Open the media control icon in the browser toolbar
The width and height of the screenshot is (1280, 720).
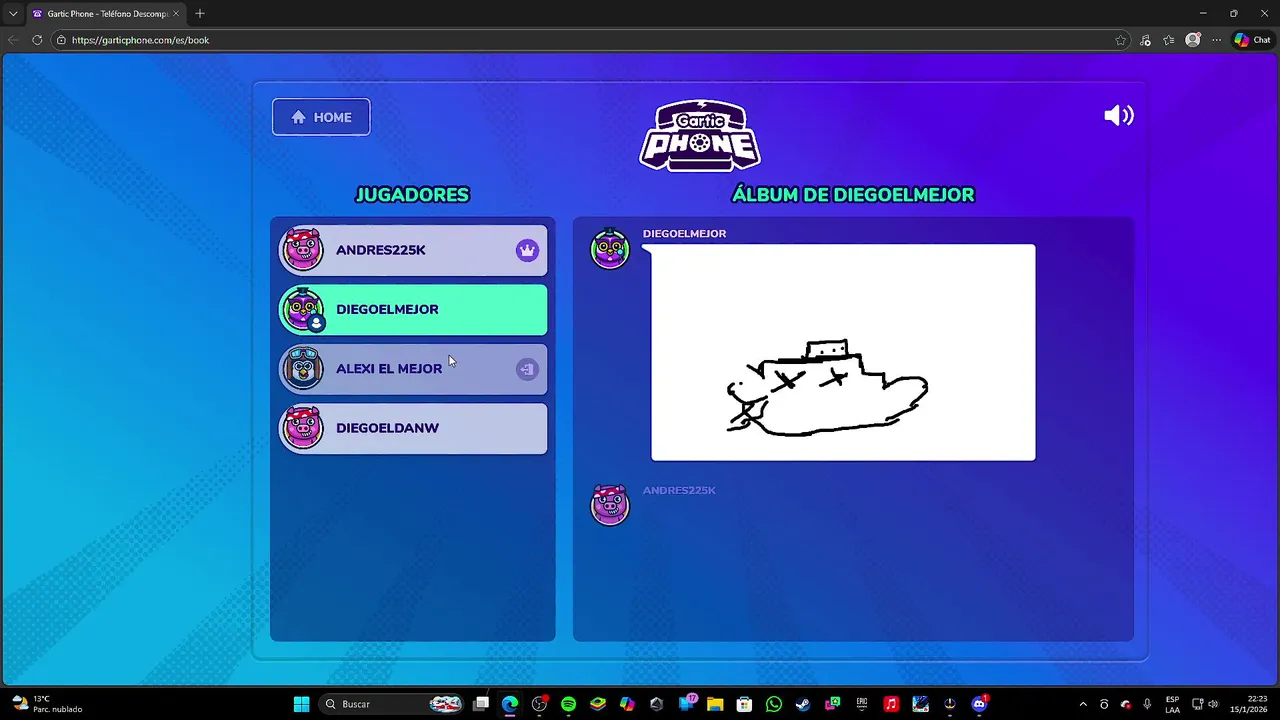tap(1145, 40)
